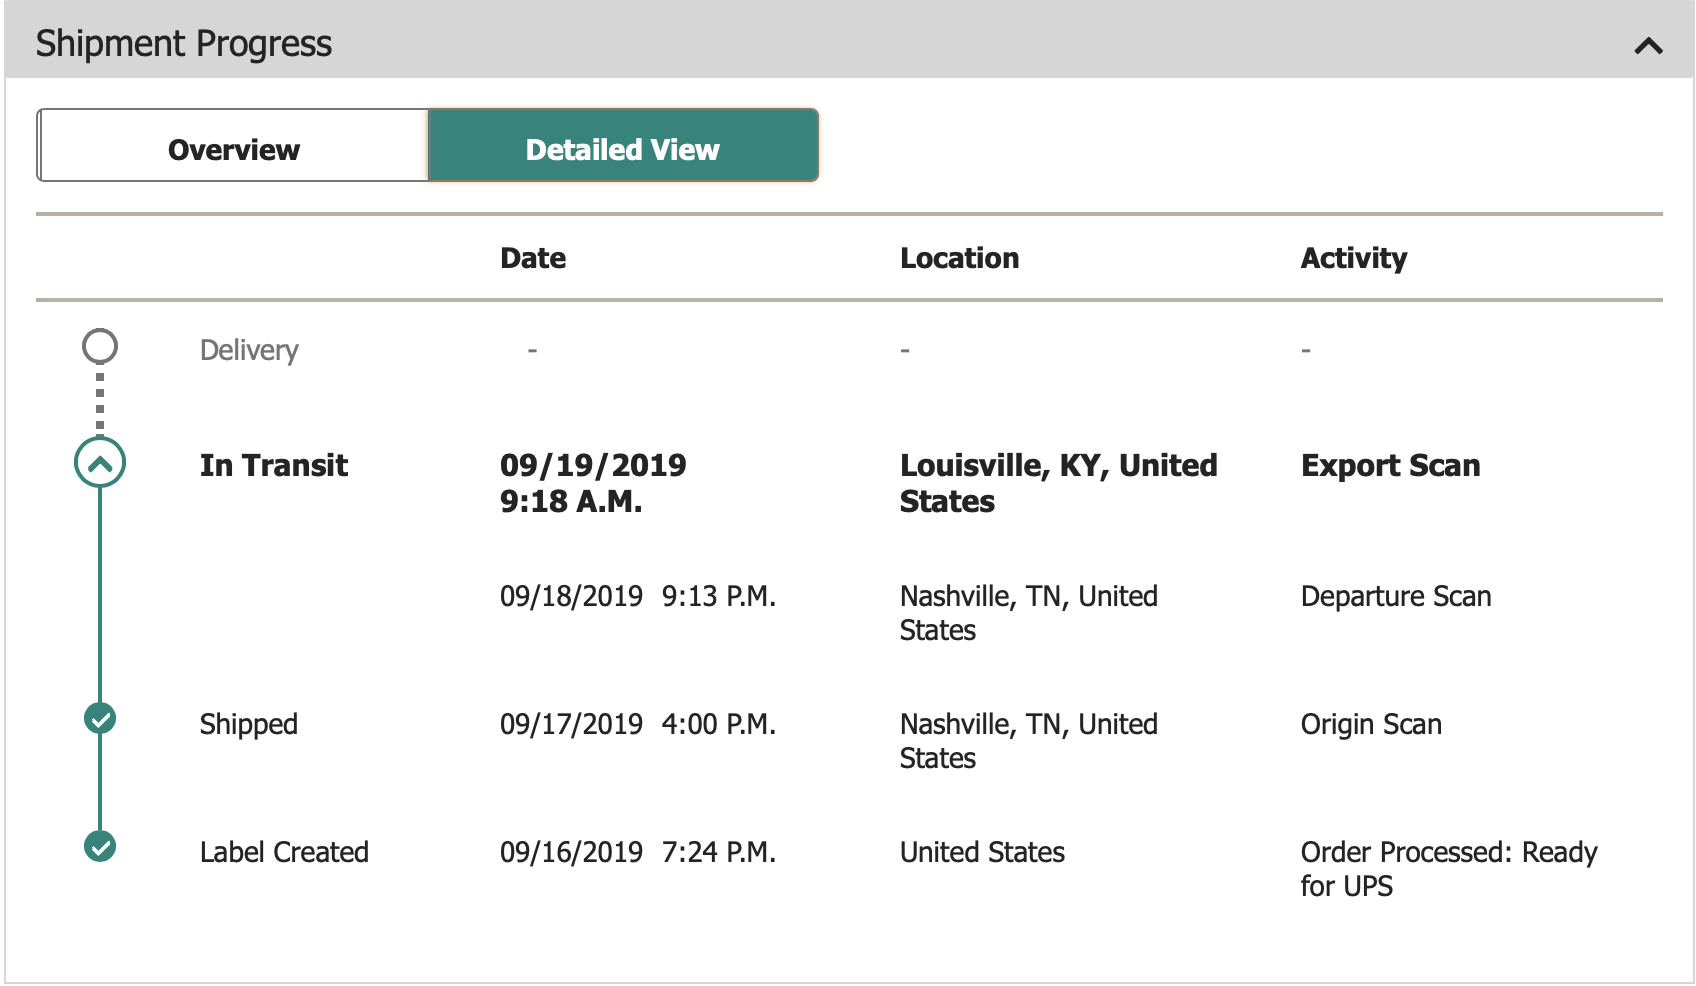
Task: Click the Louisville, KY location entry
Action: [1058, 483]
